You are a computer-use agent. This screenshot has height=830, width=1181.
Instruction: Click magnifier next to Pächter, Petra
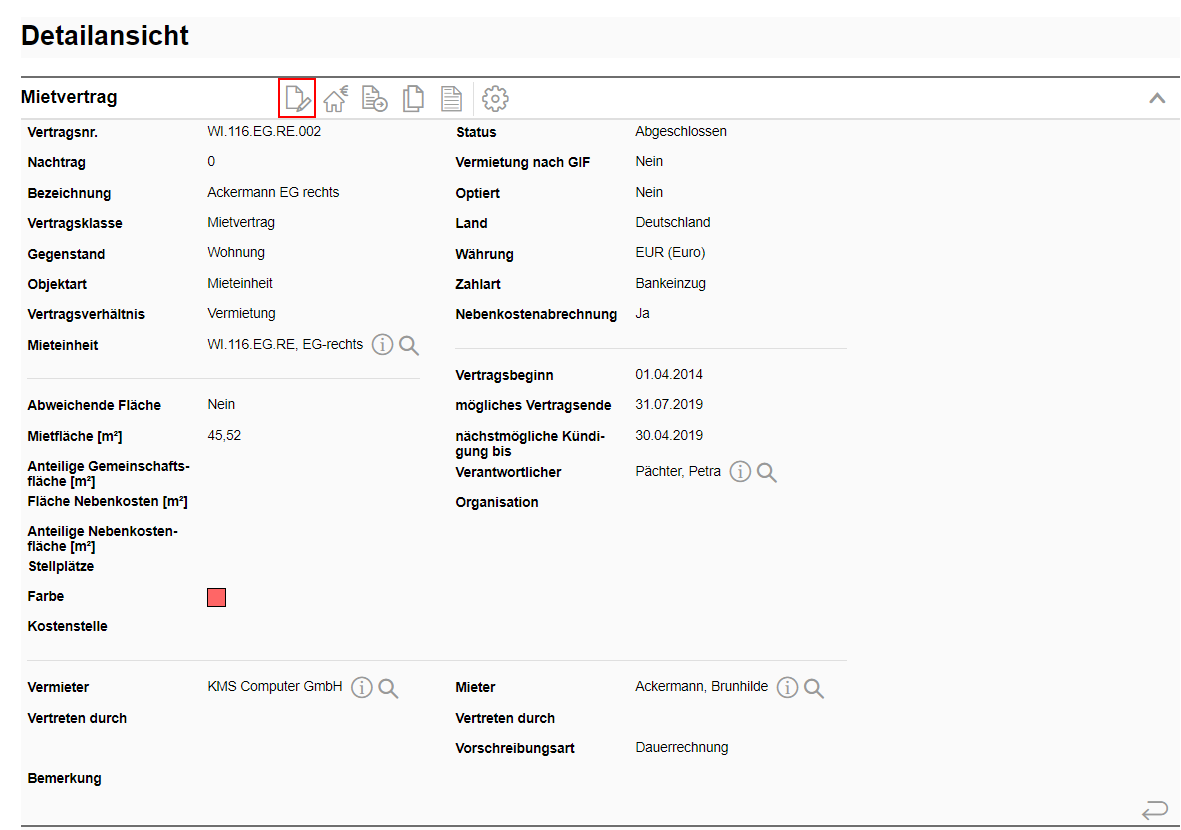pos(767,472)
